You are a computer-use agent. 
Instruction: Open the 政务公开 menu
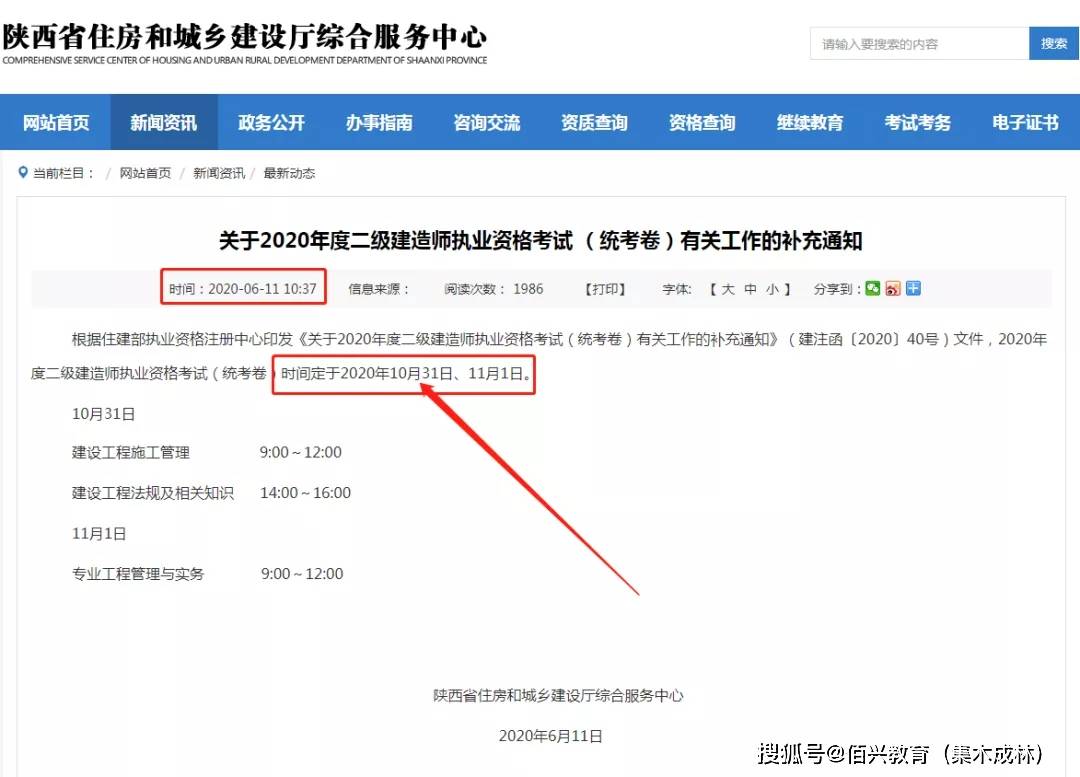[271, 121]
